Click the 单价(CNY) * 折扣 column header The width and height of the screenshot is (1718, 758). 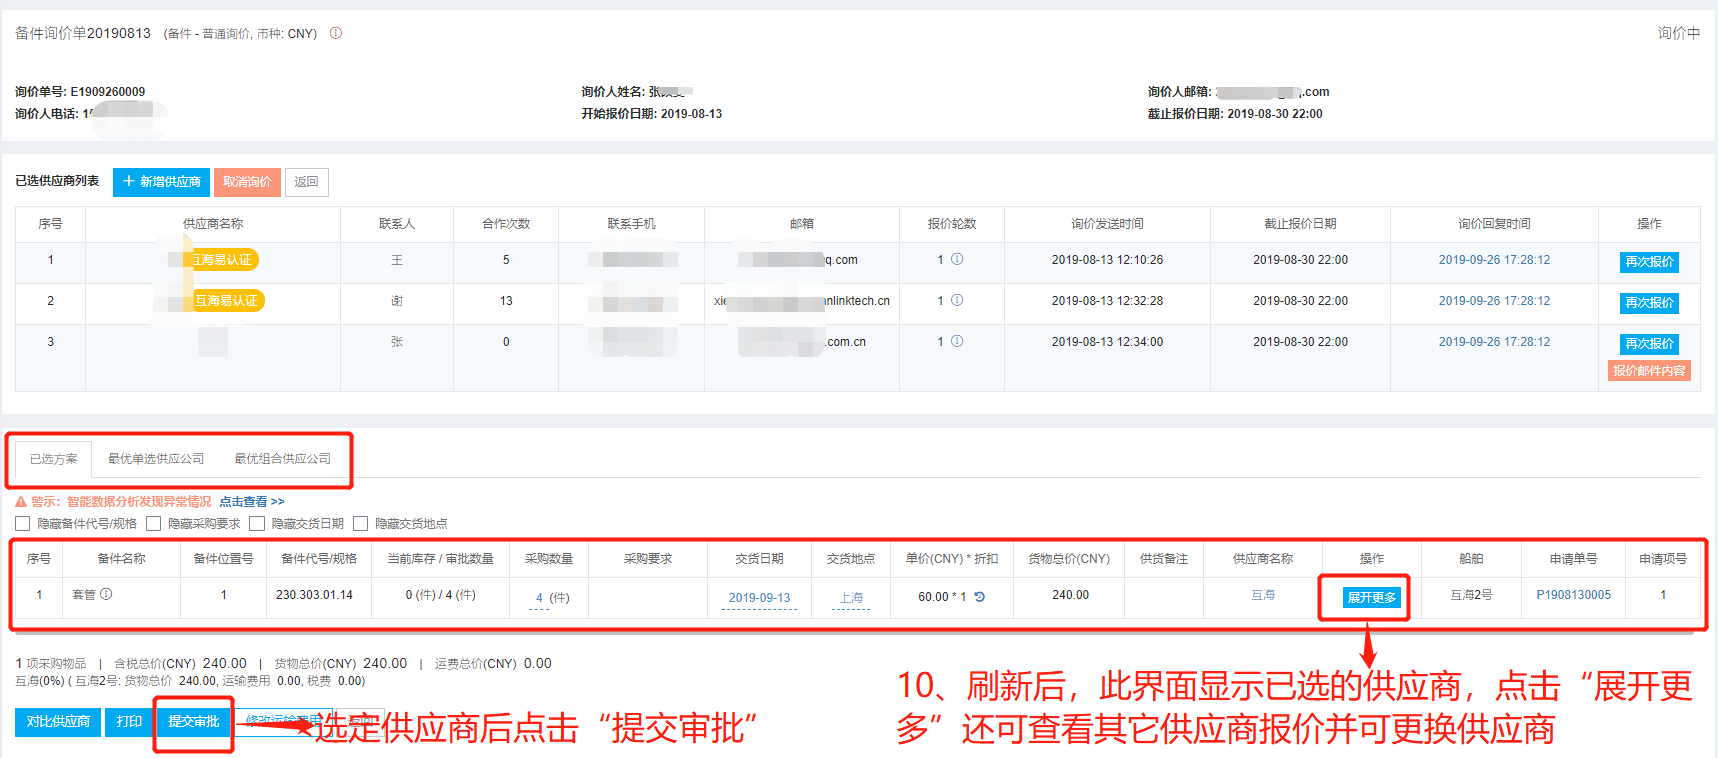[x=952, y=559]
